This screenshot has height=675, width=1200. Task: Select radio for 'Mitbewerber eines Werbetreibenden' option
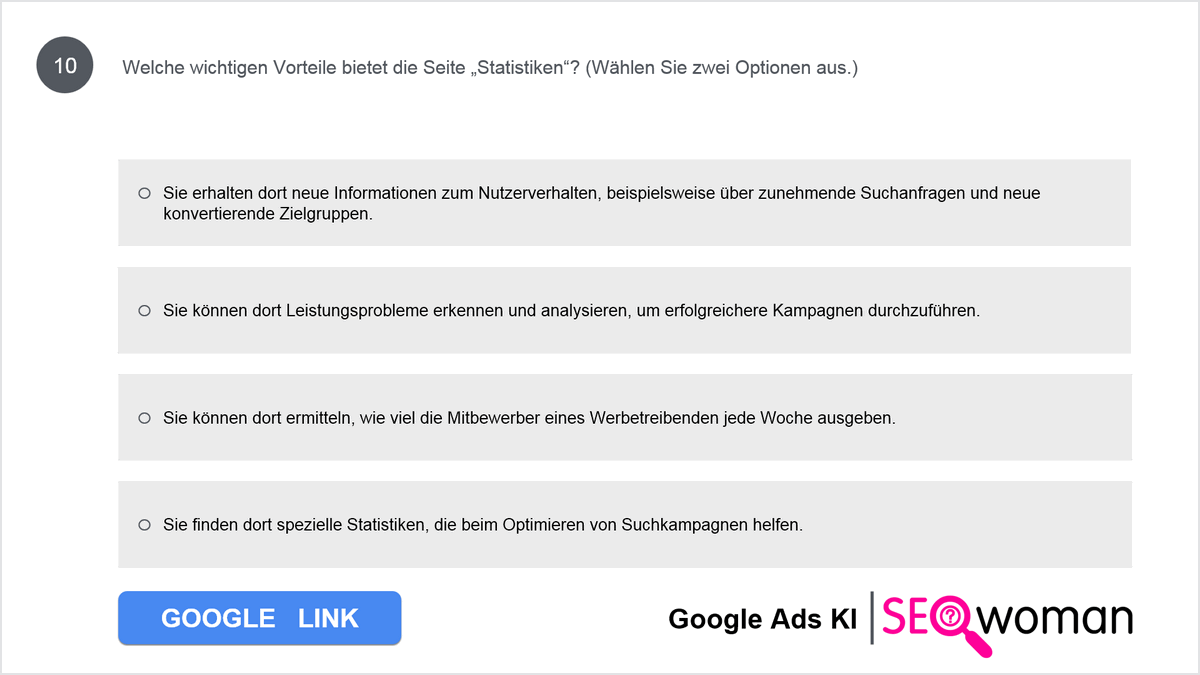pyautogui.click(x=144, y=417)
